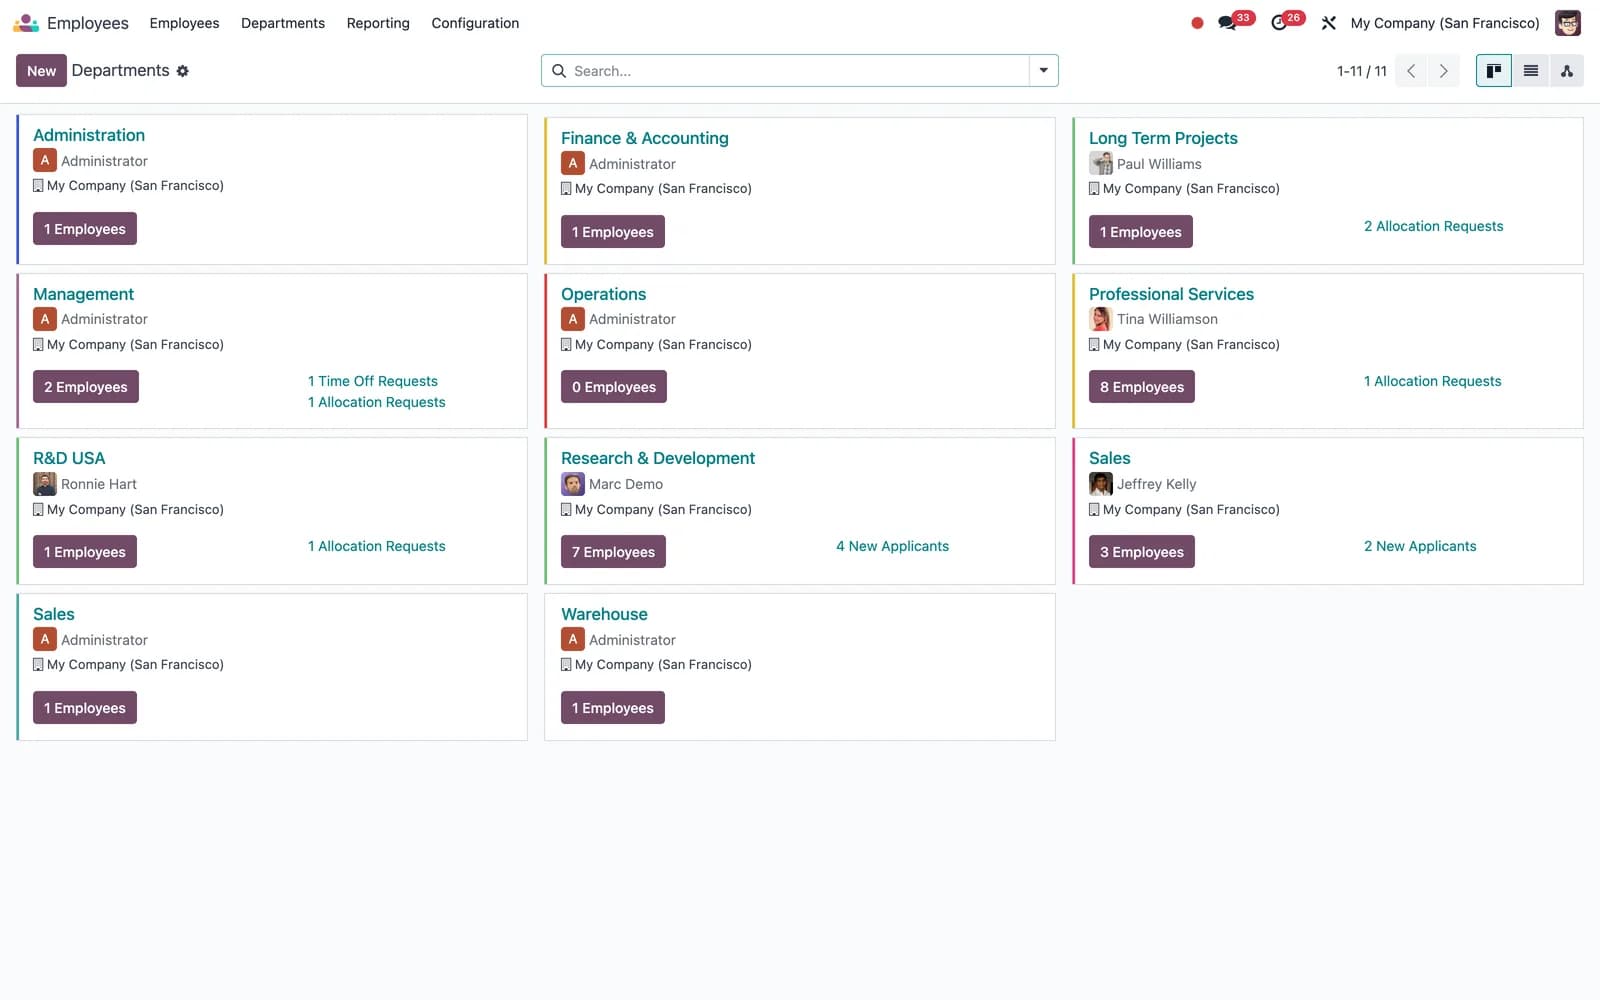Click in the Search field

pos(800,71)
